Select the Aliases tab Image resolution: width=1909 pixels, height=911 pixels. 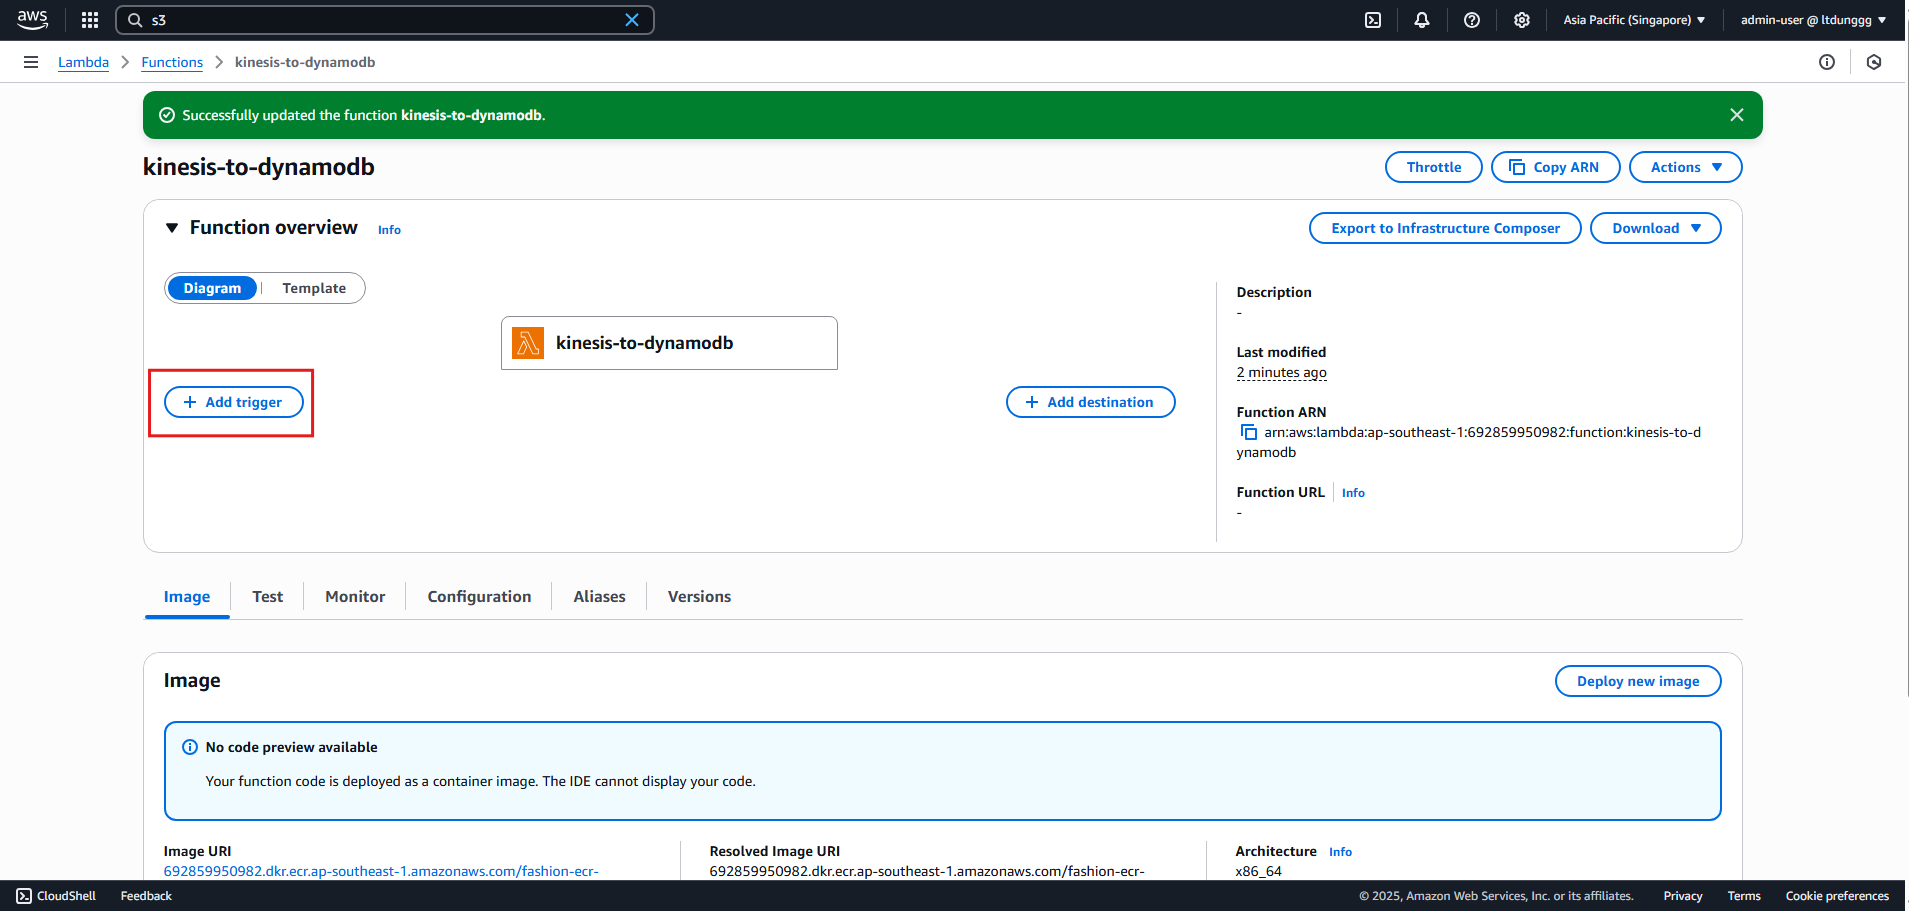coord(599,597)
